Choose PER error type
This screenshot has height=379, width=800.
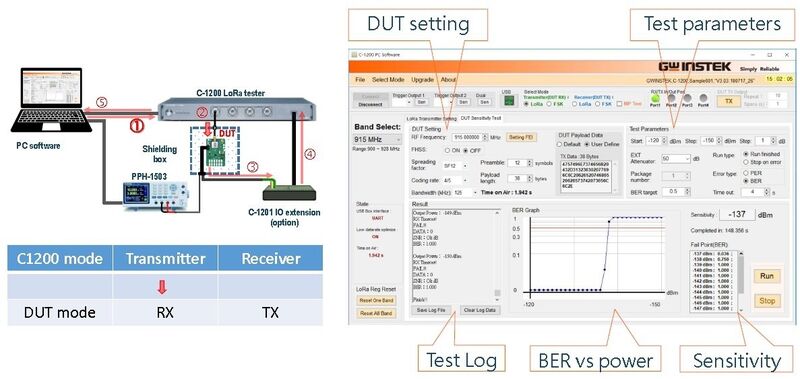(x=746, y=174)
